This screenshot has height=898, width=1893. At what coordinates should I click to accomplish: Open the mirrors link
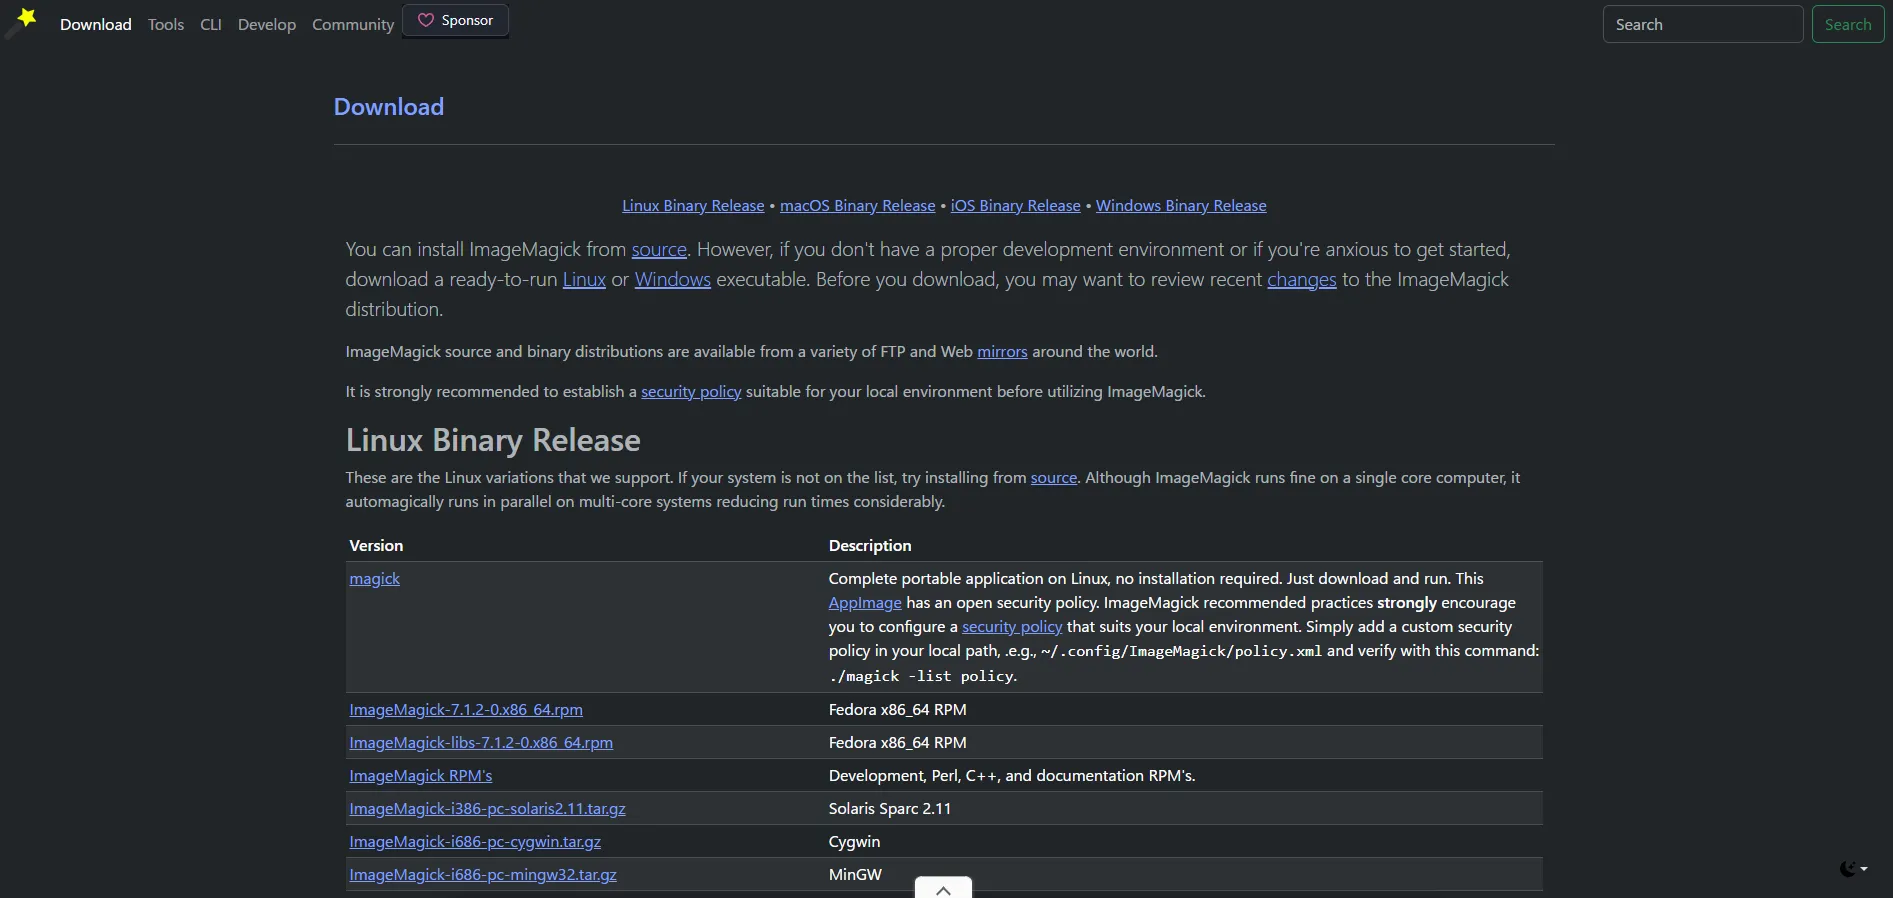tap(1002, 351)
